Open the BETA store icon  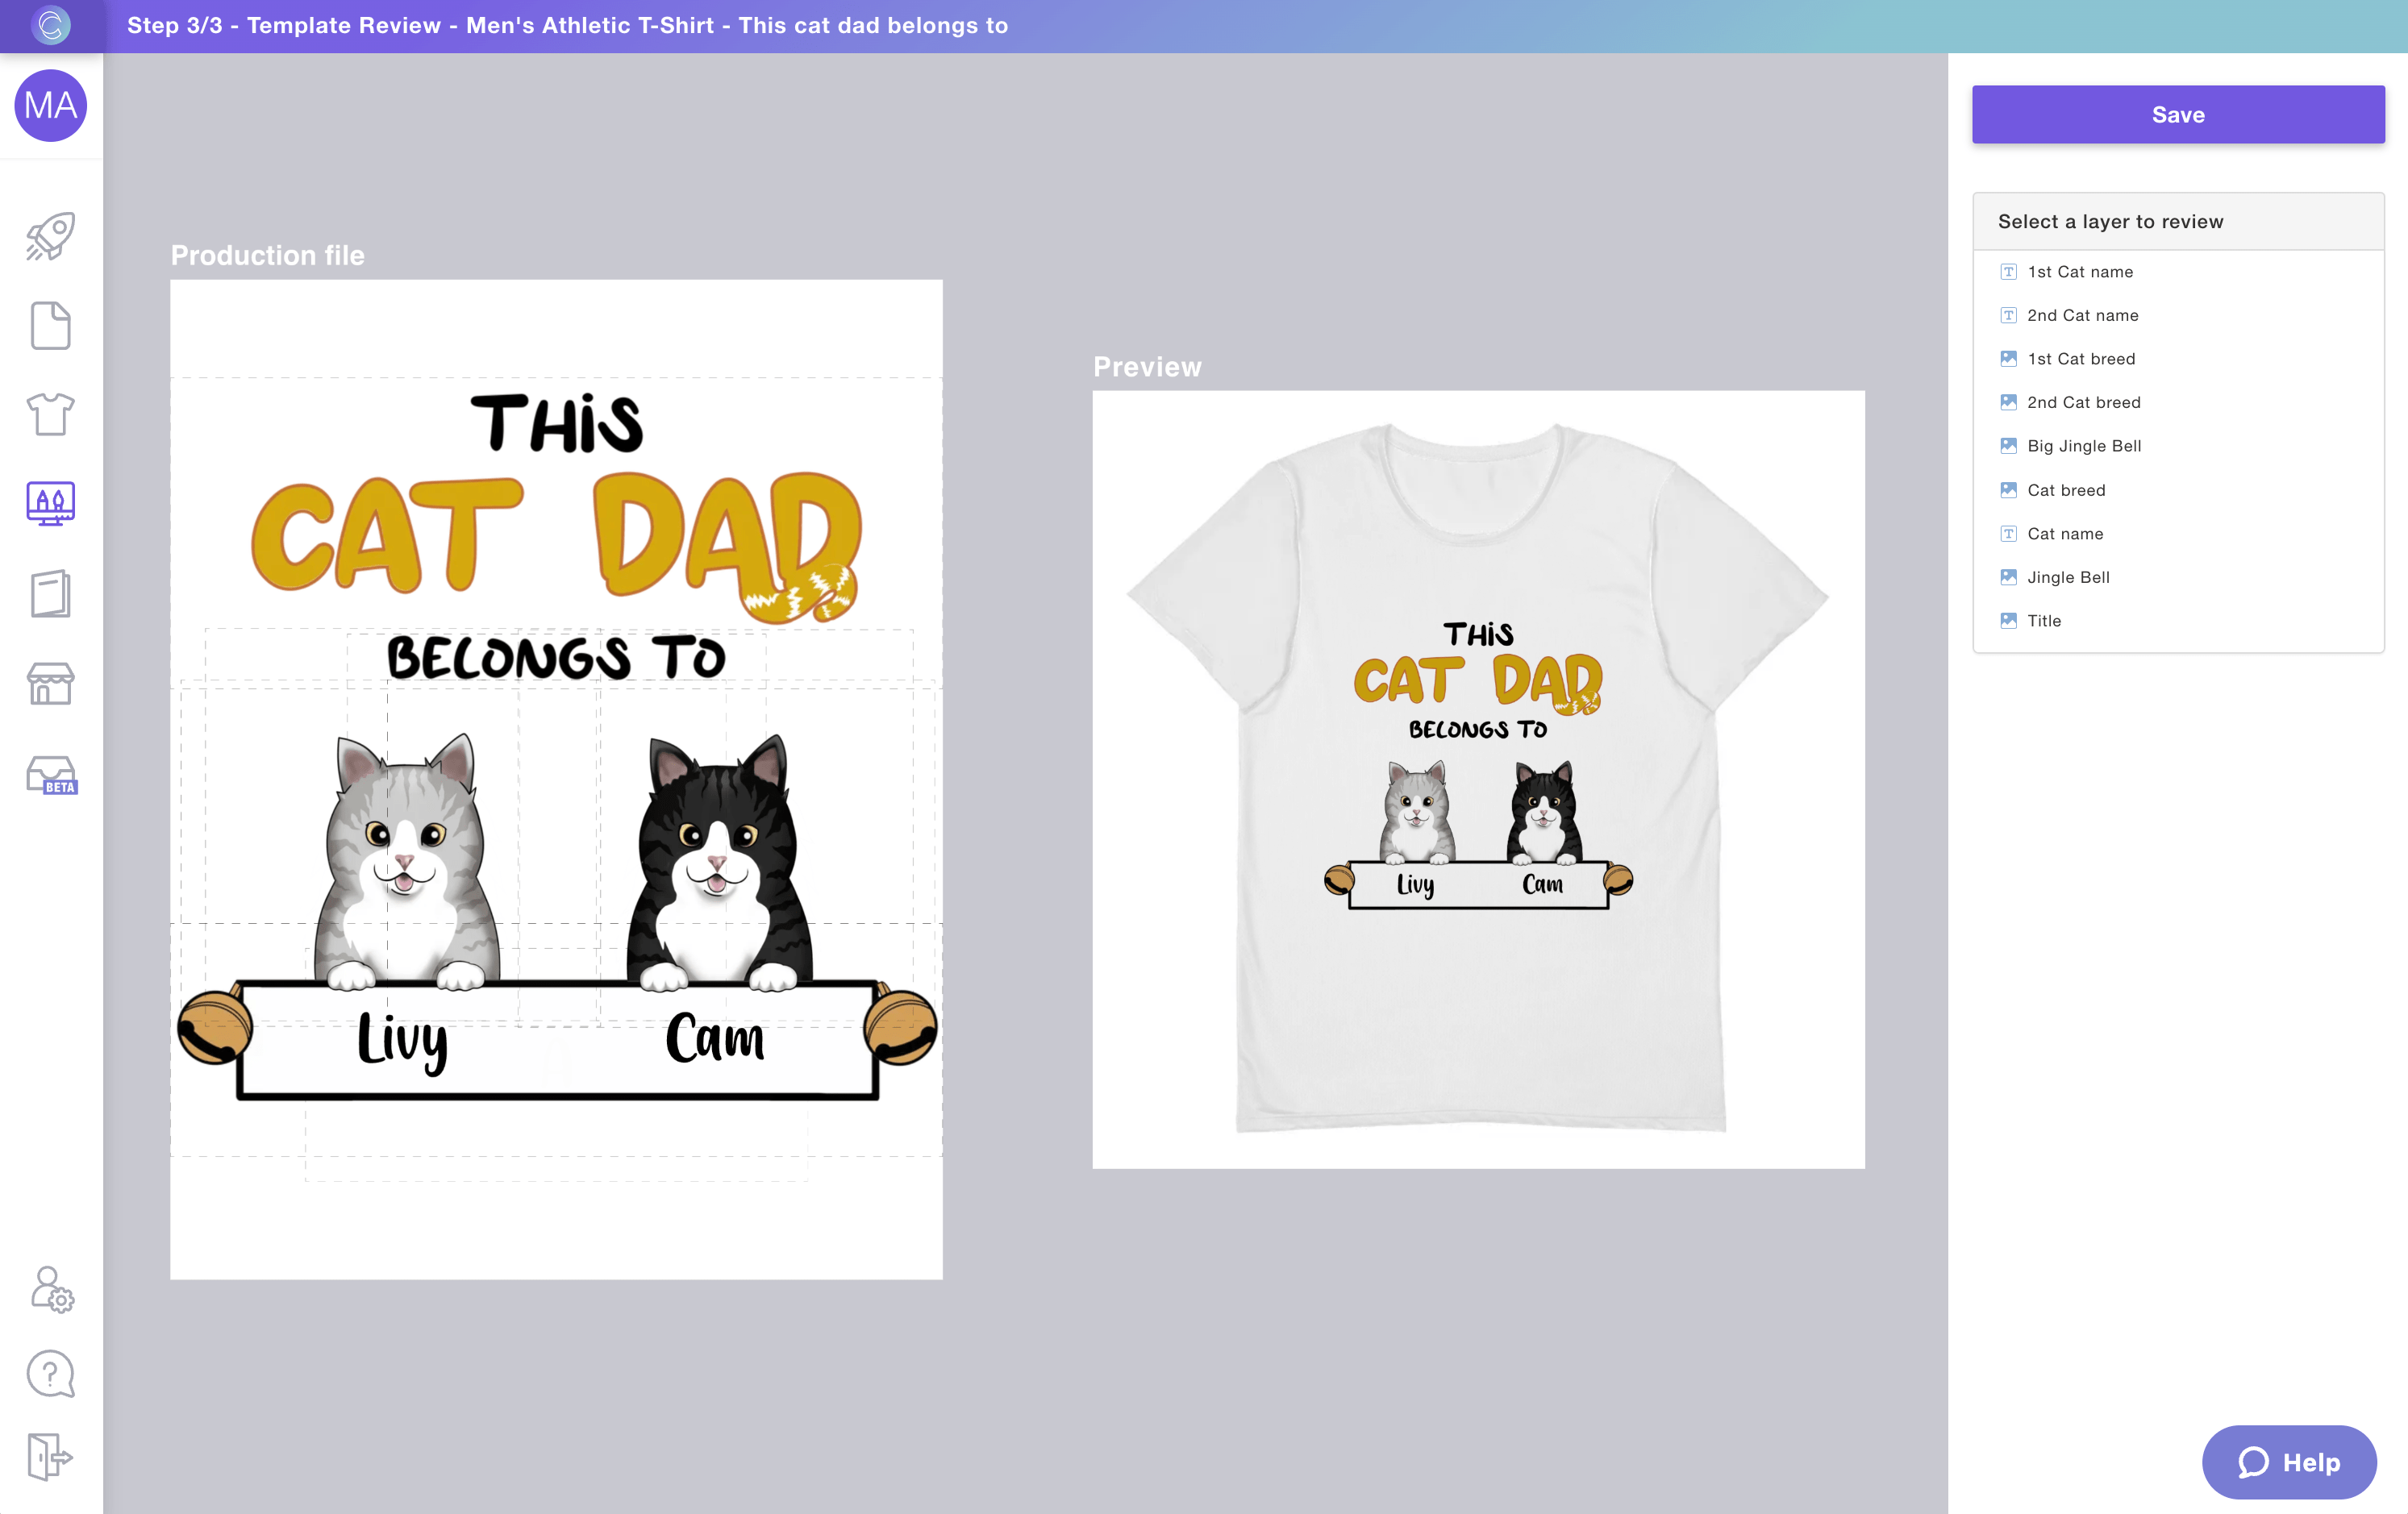tap(50, 775)
